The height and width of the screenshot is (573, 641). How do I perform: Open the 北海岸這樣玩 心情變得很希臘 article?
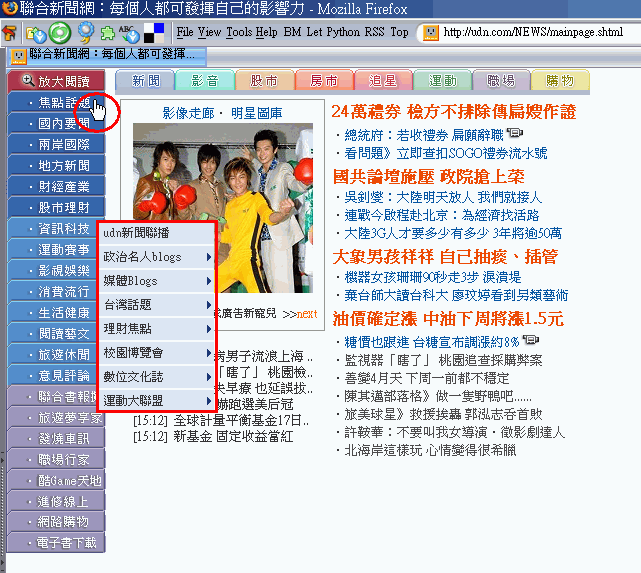click(x=430, y=450)
